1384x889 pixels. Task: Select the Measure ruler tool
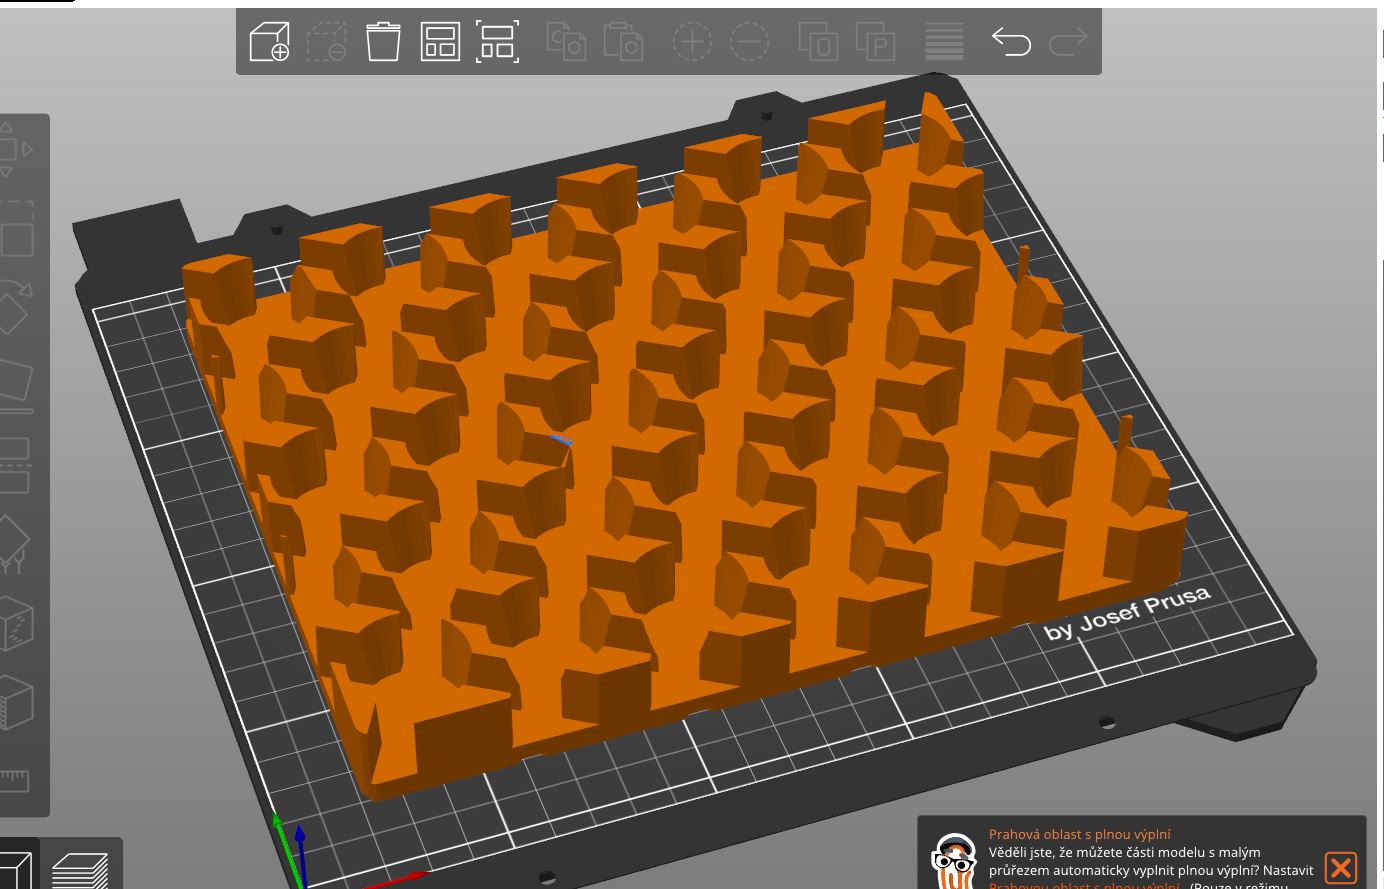coord(14,779)
